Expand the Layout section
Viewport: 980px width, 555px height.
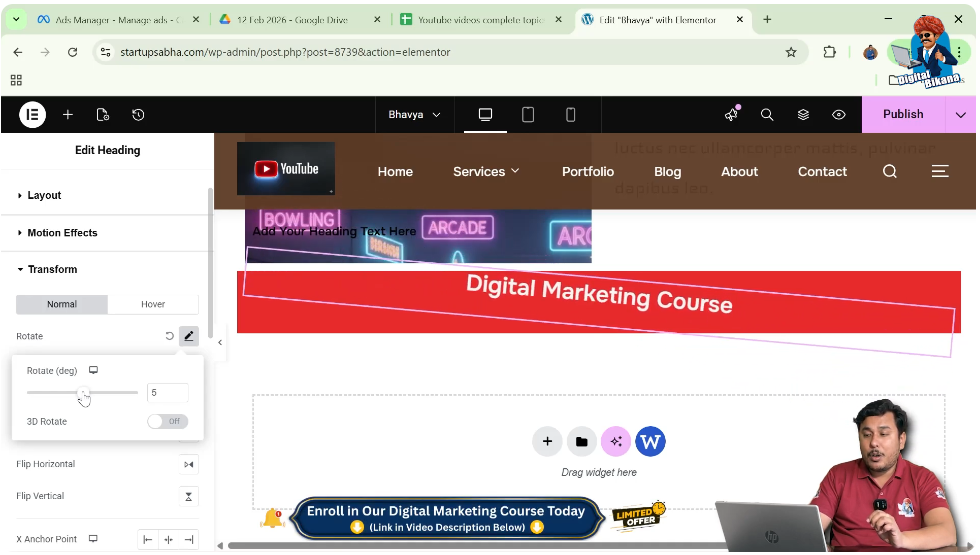[44, 196]
